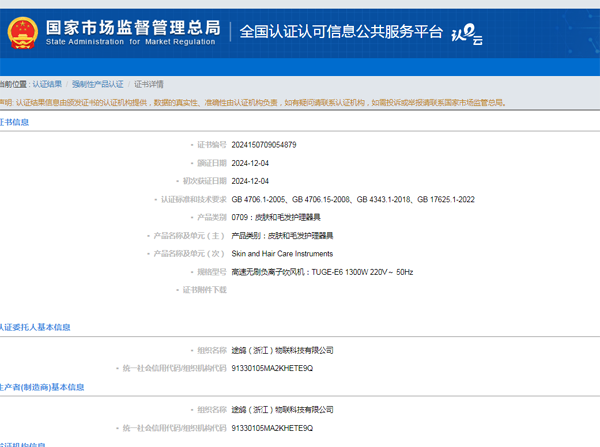Click the 全国认证认可信息公共服务平台 platform title
Screen dimensions: 600x447
340,31
